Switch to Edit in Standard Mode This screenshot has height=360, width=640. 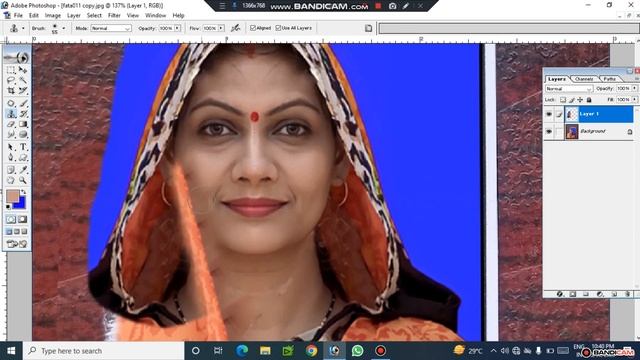coord(11,220)
